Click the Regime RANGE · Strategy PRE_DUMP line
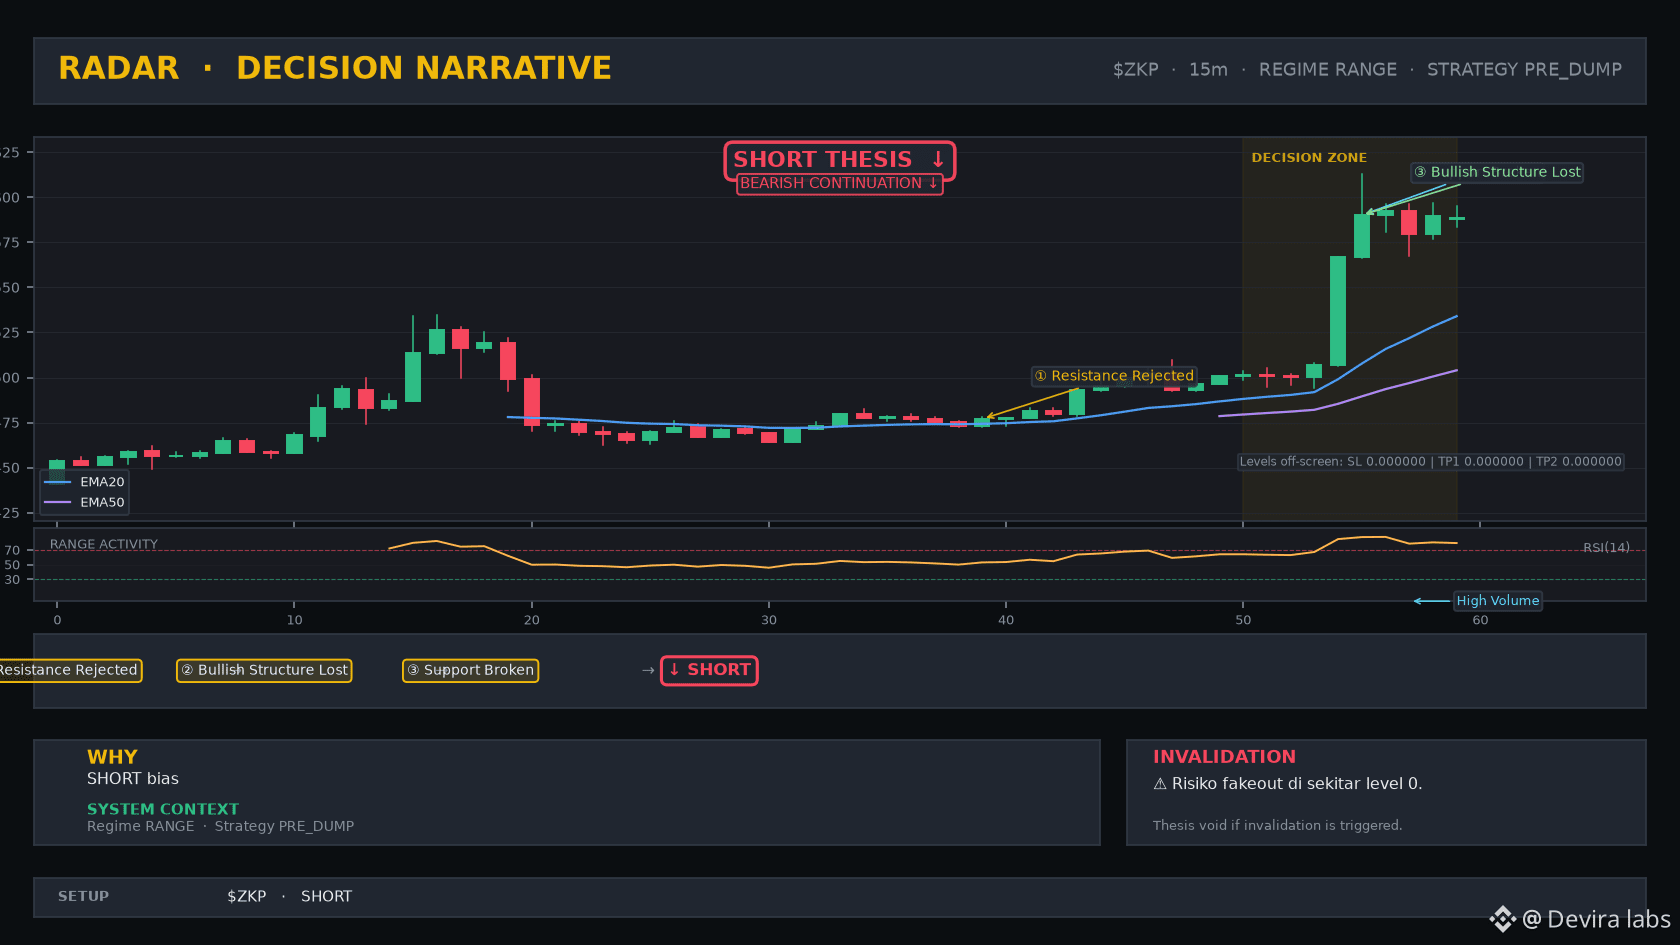Image resolution: width=1680 pixels, height=945 pixels. [x=220, y=826]
